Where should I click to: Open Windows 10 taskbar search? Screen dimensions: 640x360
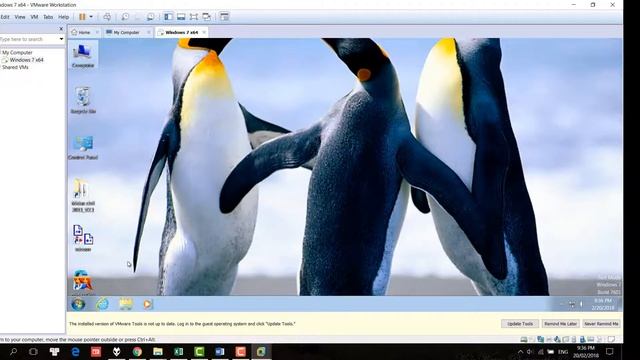(x=13, y=351)
